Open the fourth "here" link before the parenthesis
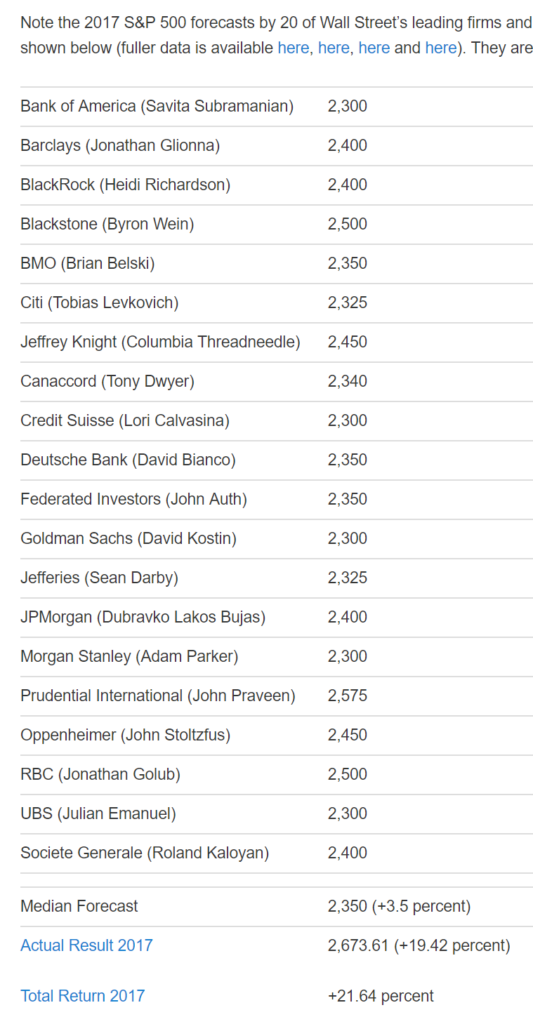This screenshot has height=1024, width=533. (x=441, y=48)
